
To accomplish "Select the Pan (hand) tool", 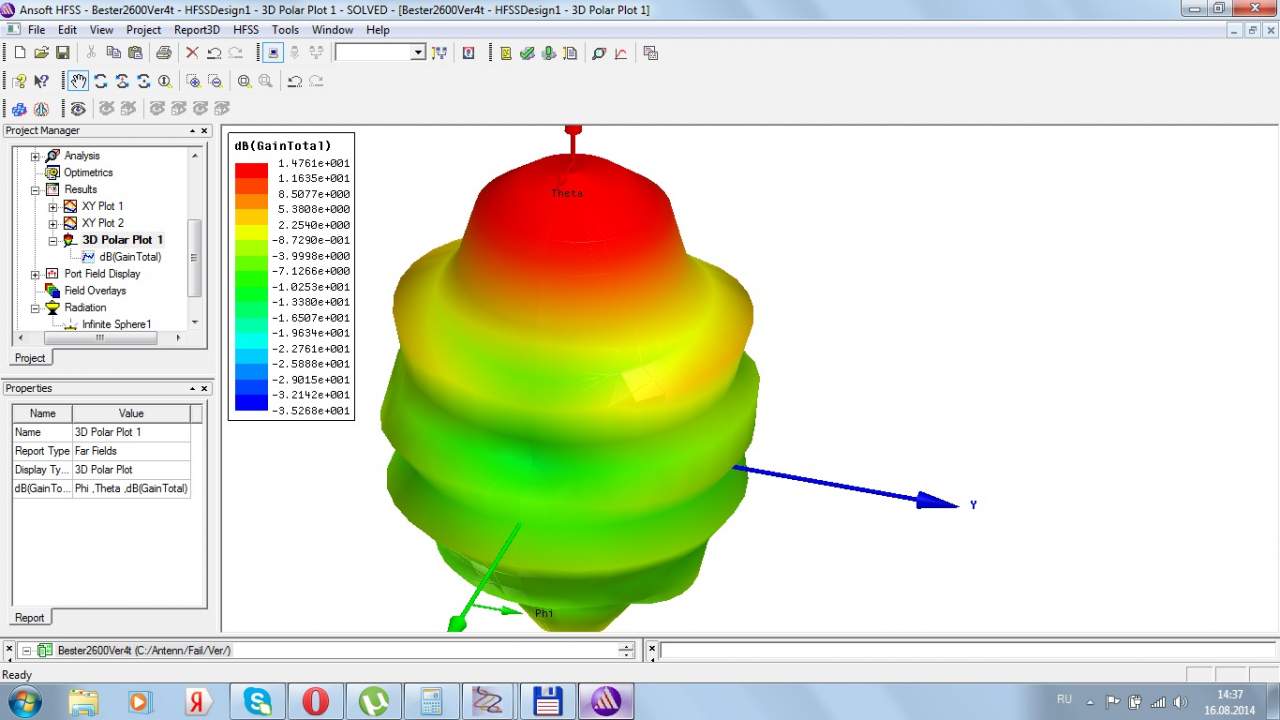I will 78,81.
